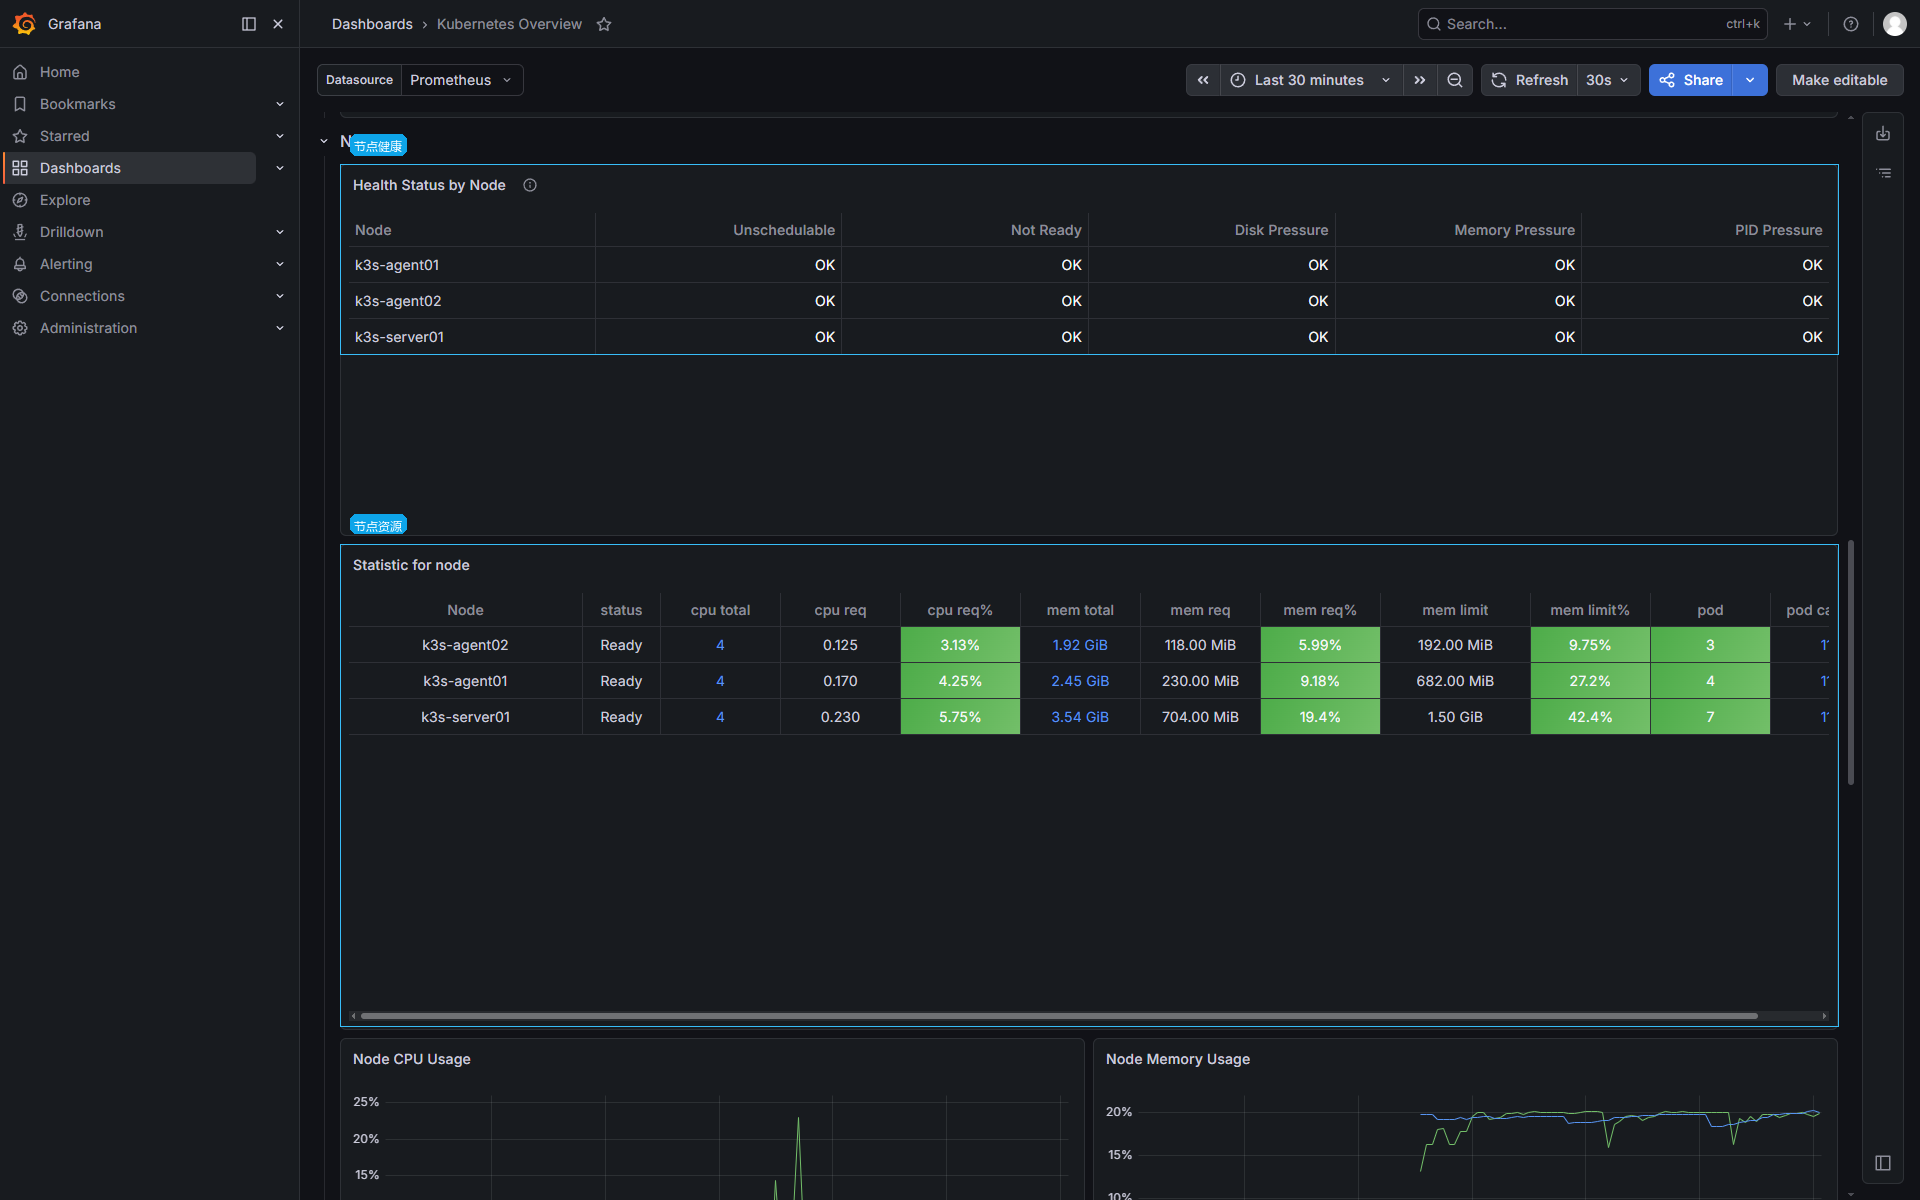
Task: Expand the Alerting section chevron
Action: 280,264
